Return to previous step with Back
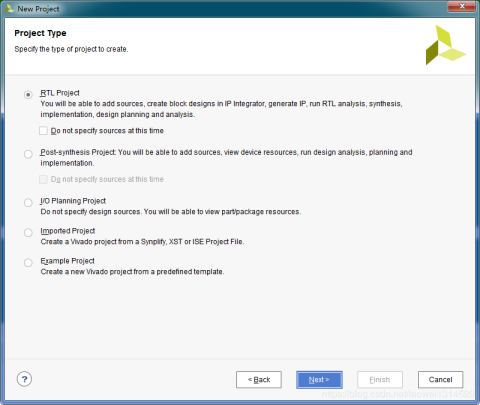 [259, 380]
